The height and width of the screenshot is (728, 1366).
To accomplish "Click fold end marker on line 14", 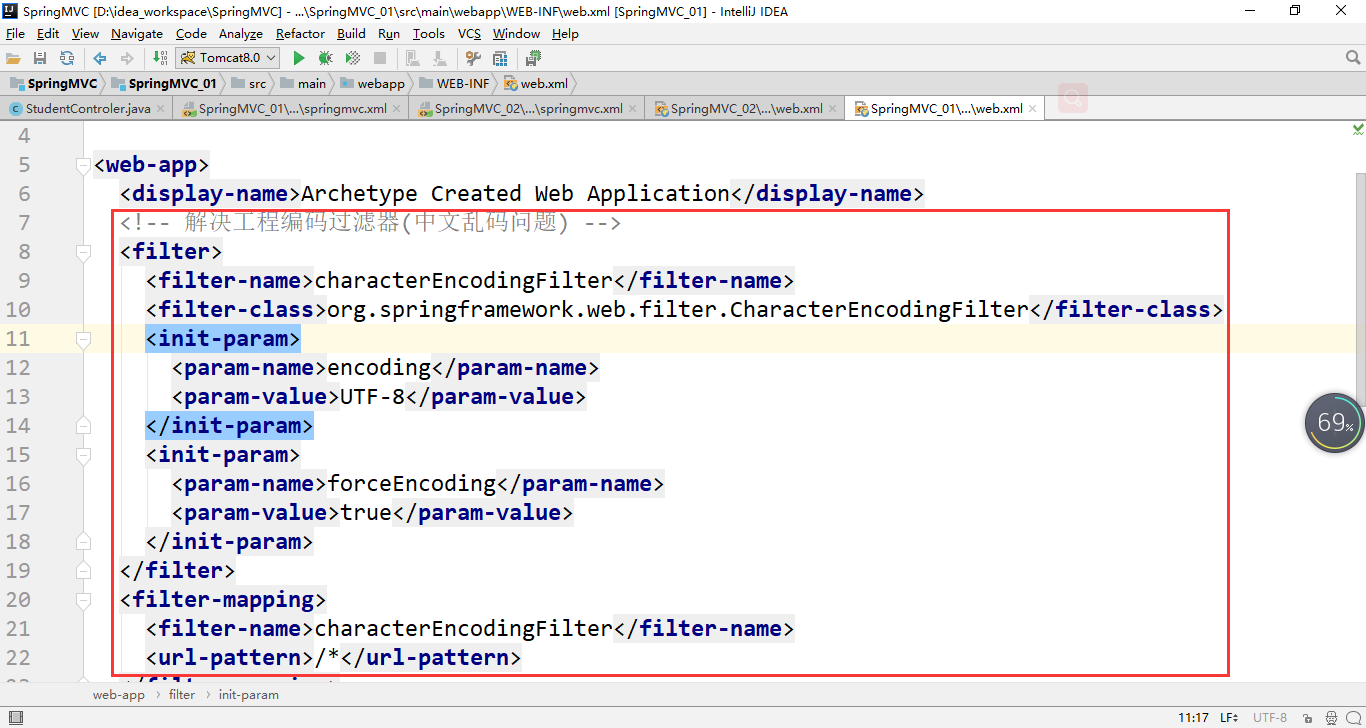I will click(83, 426).
